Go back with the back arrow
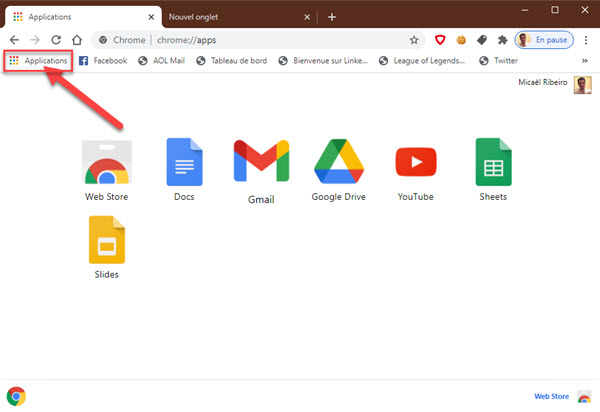The width and height of the screenshot is (600, 412). tap(14, 40)
